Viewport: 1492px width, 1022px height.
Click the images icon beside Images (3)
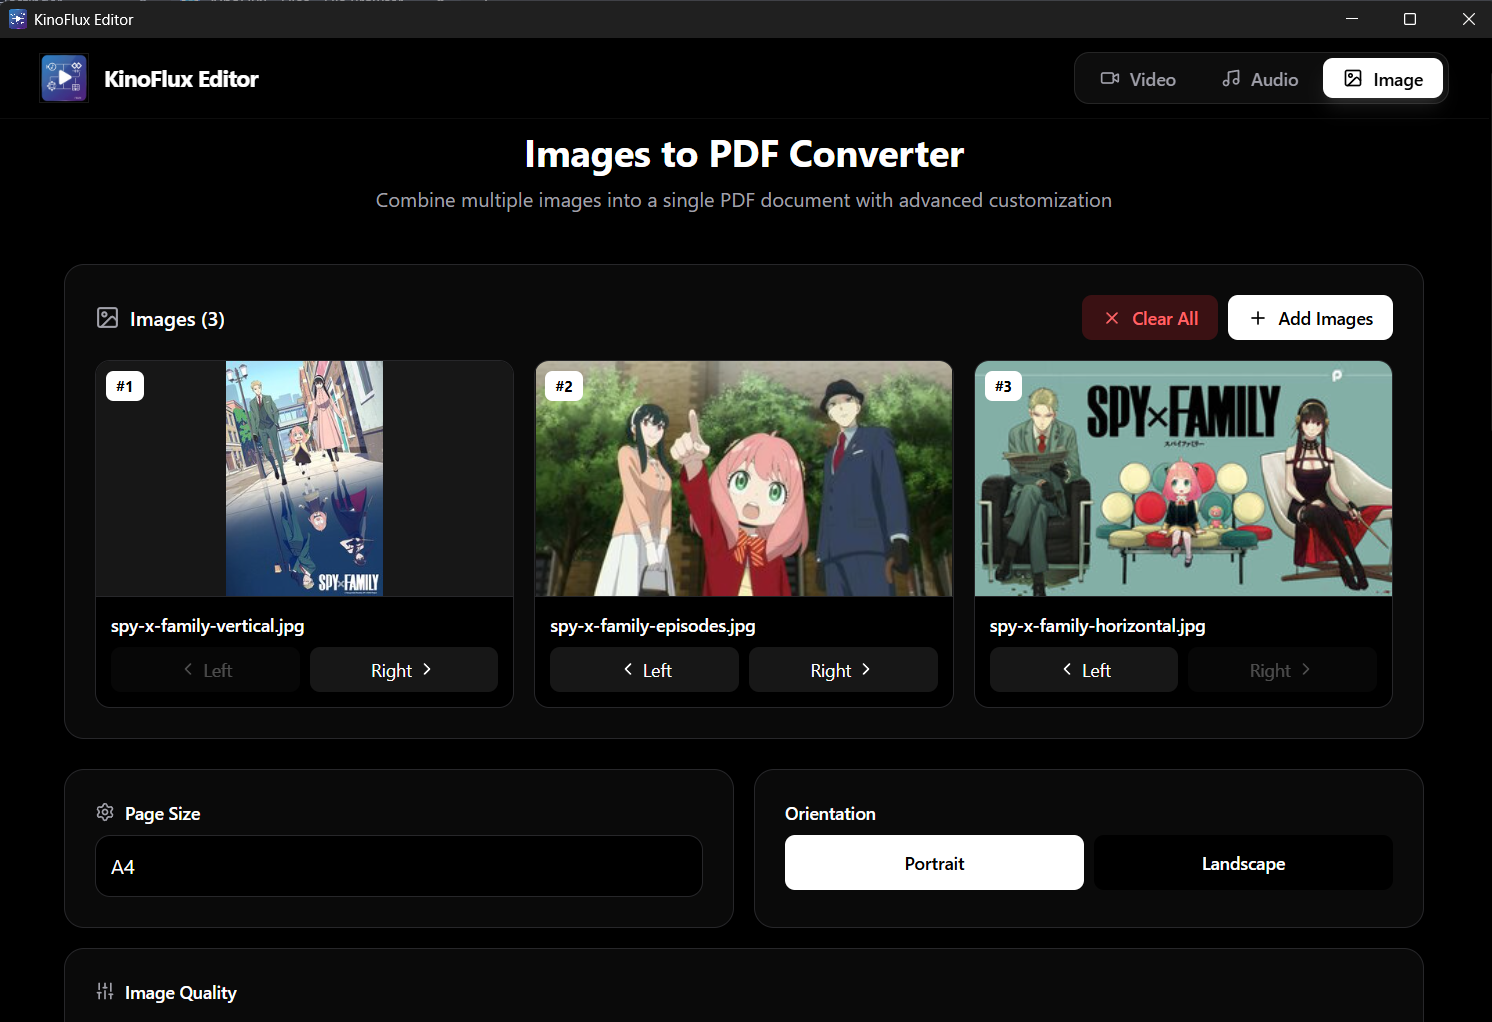click(x=107, y=318)
